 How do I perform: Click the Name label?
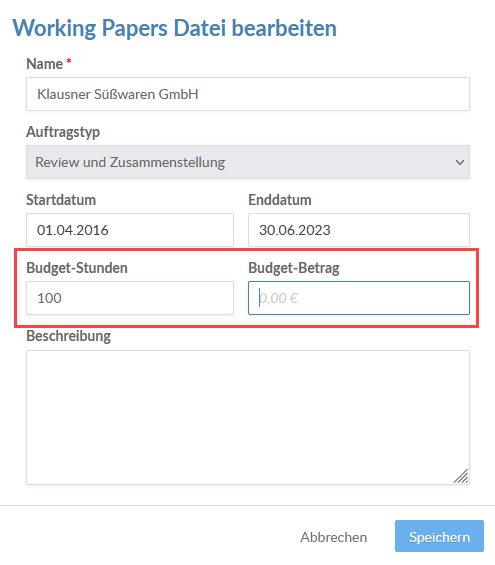click(x=44, y=64)
